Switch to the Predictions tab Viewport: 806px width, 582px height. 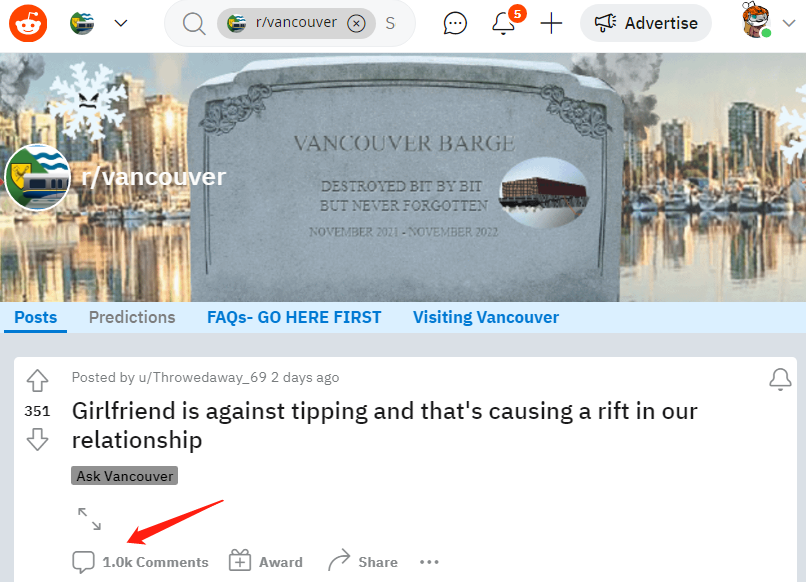(x=132, y=317)
